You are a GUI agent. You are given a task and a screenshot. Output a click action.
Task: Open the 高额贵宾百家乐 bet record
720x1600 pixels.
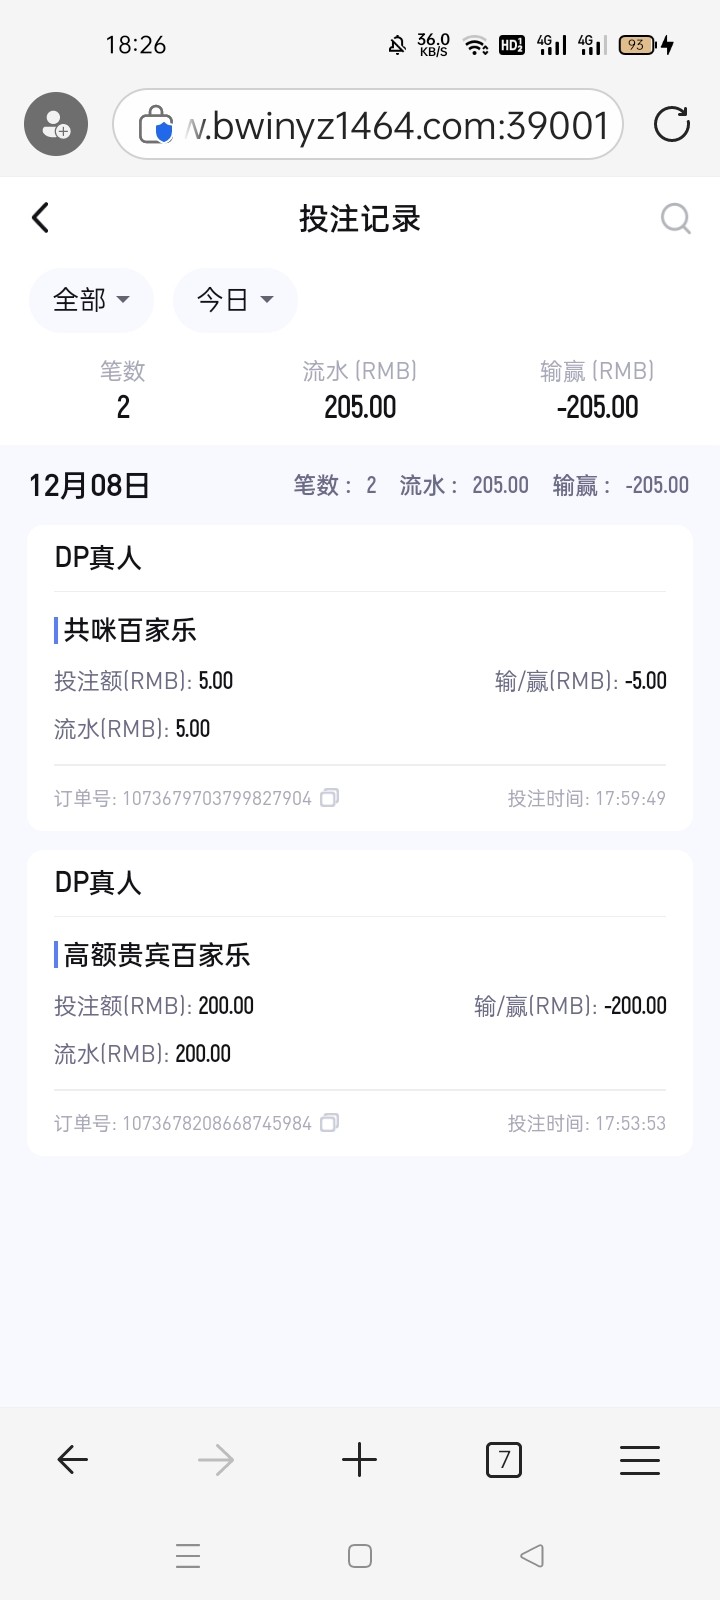point(360,1004)
